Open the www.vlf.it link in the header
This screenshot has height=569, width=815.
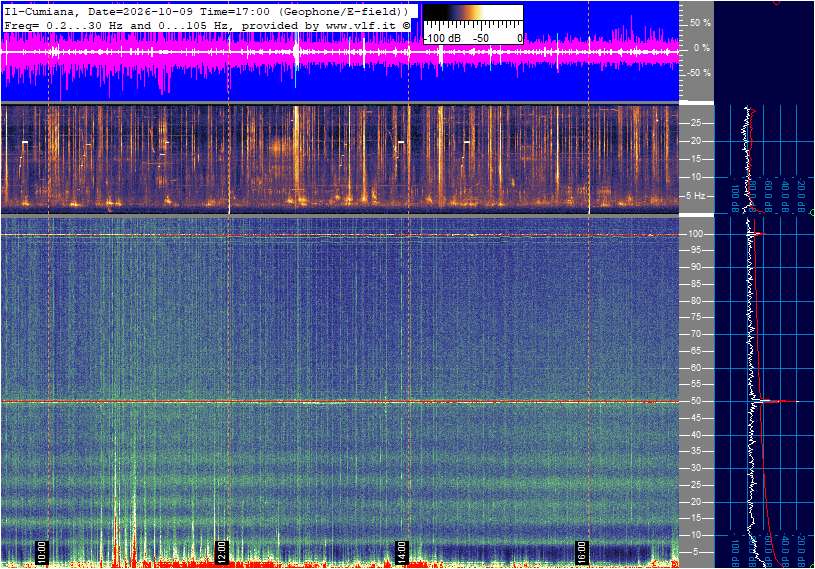[363, 25]
